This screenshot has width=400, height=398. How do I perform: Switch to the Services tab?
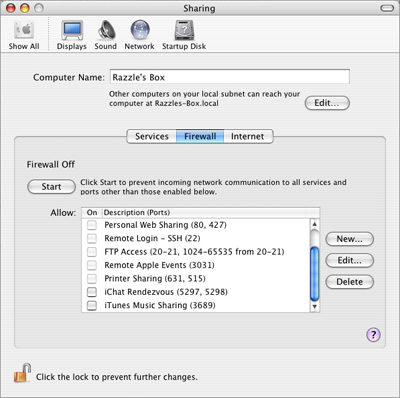[x=152, y=136]
